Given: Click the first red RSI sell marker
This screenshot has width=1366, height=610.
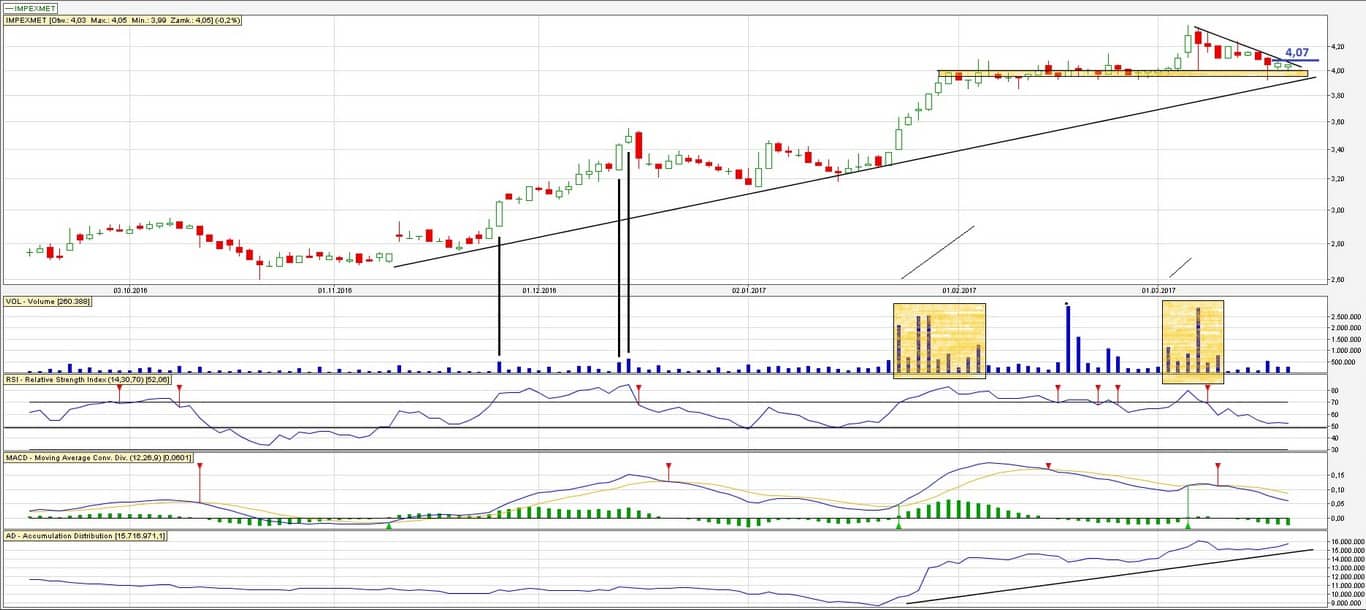Looking at the screenshot, I should click(x=119, y=388).
